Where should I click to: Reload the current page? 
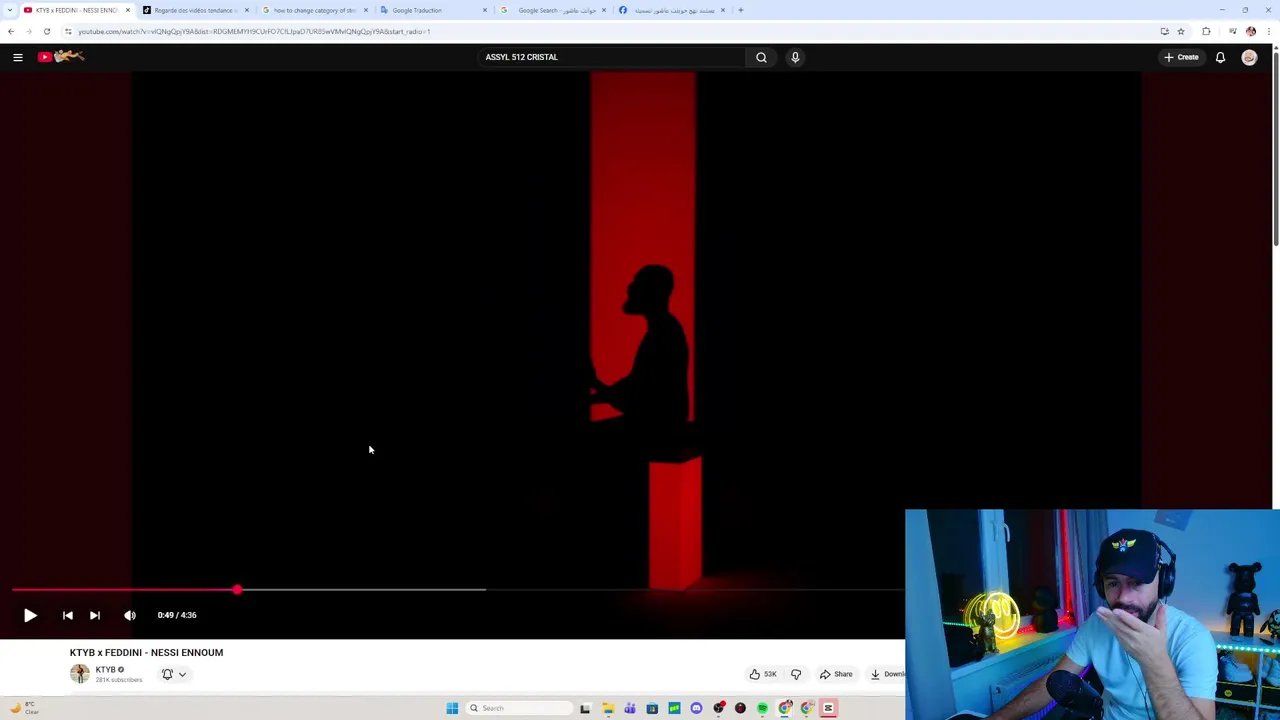point(46,31)
